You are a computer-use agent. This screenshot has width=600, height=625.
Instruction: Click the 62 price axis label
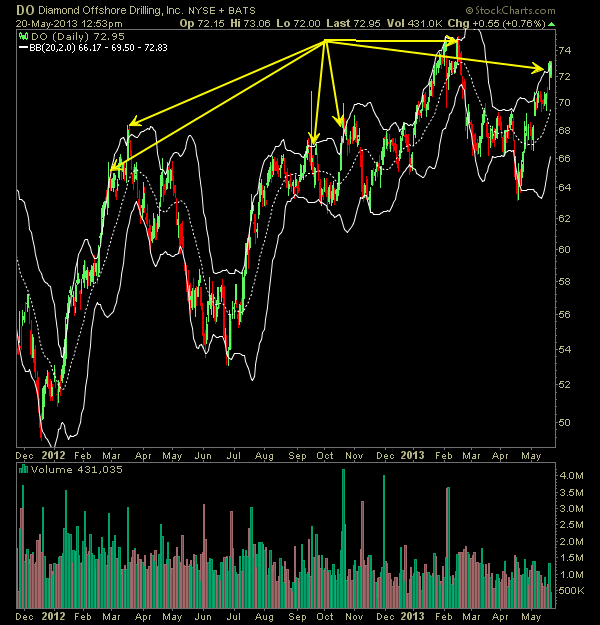tap(564, 218)
